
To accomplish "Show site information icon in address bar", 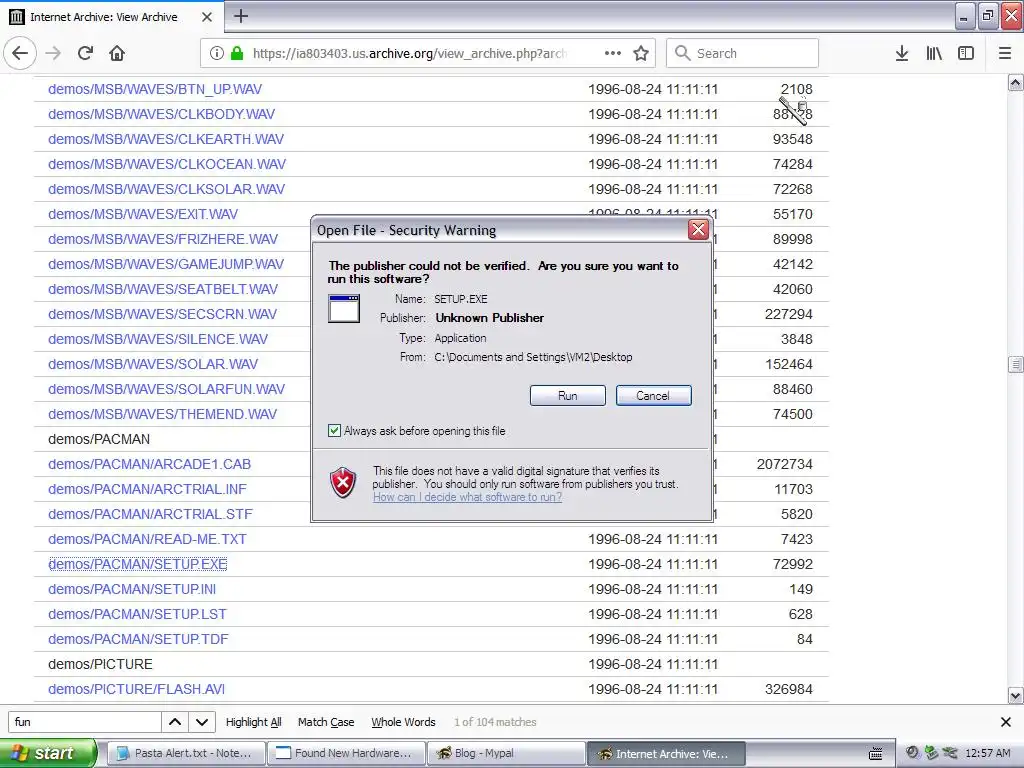I will pyautogui.click(x=217, y=54).
